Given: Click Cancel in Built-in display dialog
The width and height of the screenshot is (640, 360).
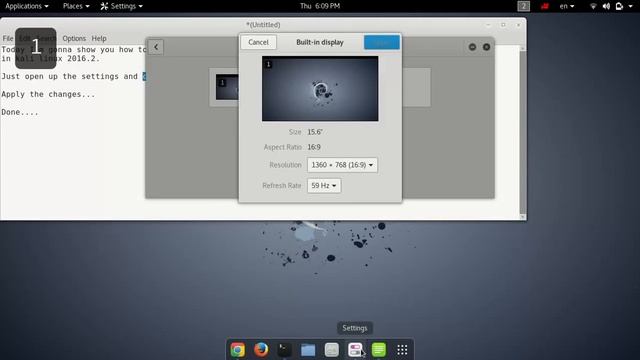Looking at the screenshot, I should coord(258,42).
